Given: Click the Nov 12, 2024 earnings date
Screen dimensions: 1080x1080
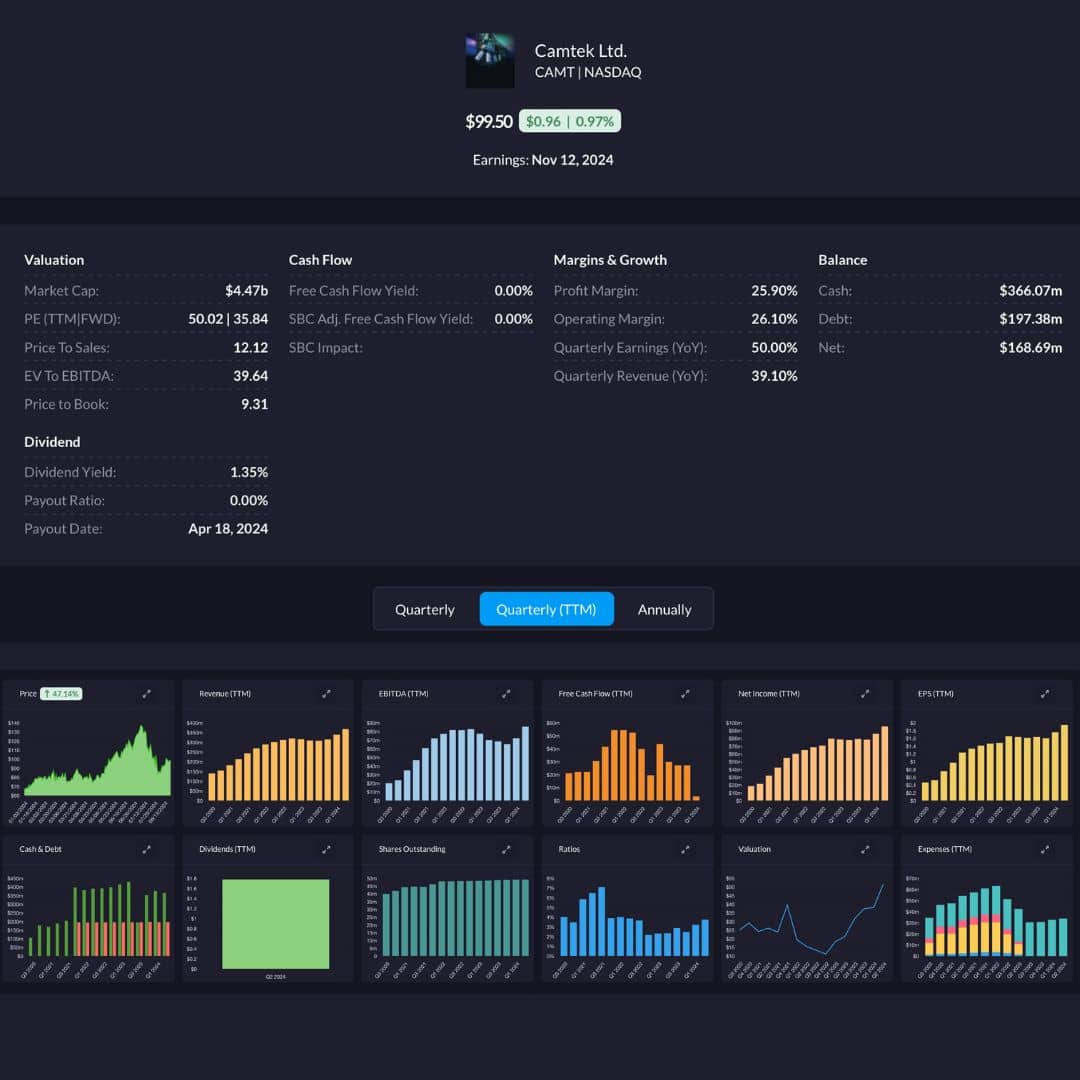Looking at the screenshot, I should point(572,160).
